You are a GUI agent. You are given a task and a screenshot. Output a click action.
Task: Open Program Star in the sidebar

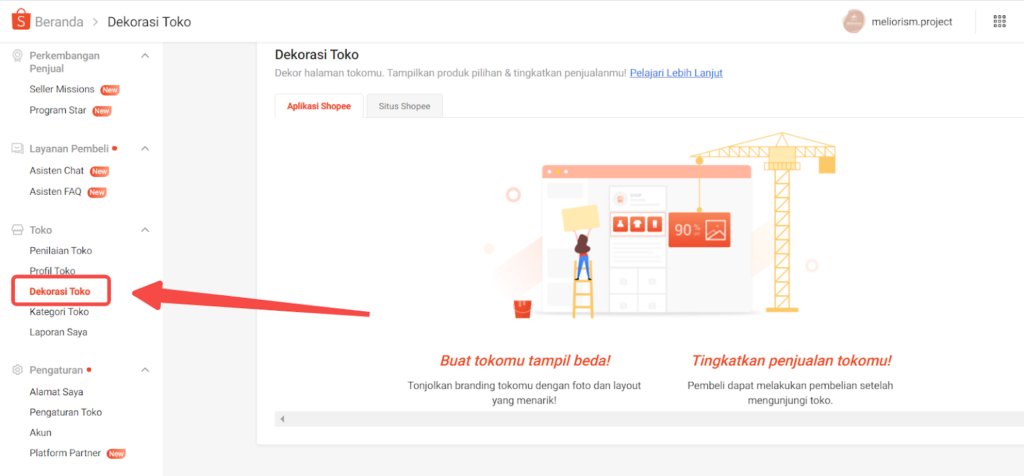point(58,110)
